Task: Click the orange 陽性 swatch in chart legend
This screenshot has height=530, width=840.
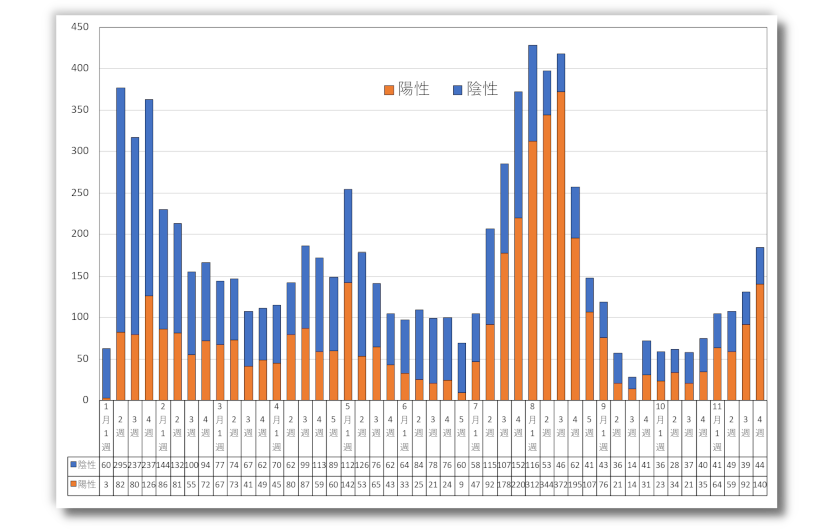Action: pyautogui.click(x=389, y=90)
